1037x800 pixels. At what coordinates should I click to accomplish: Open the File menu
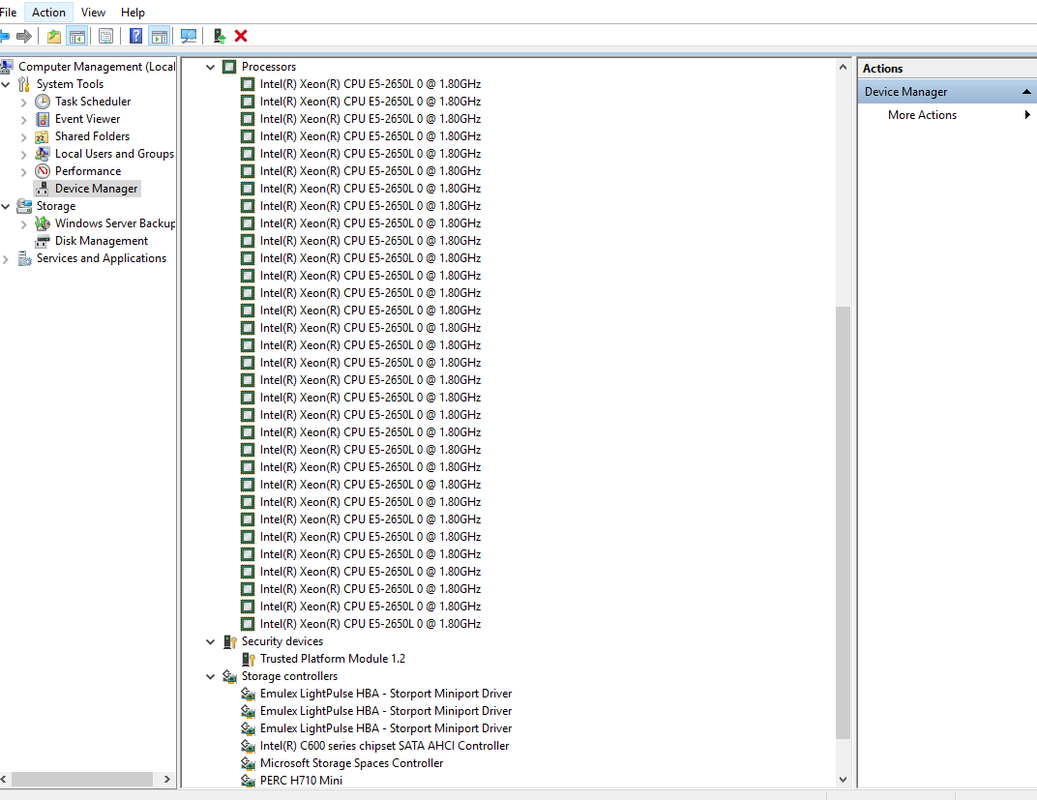(8, 13)
